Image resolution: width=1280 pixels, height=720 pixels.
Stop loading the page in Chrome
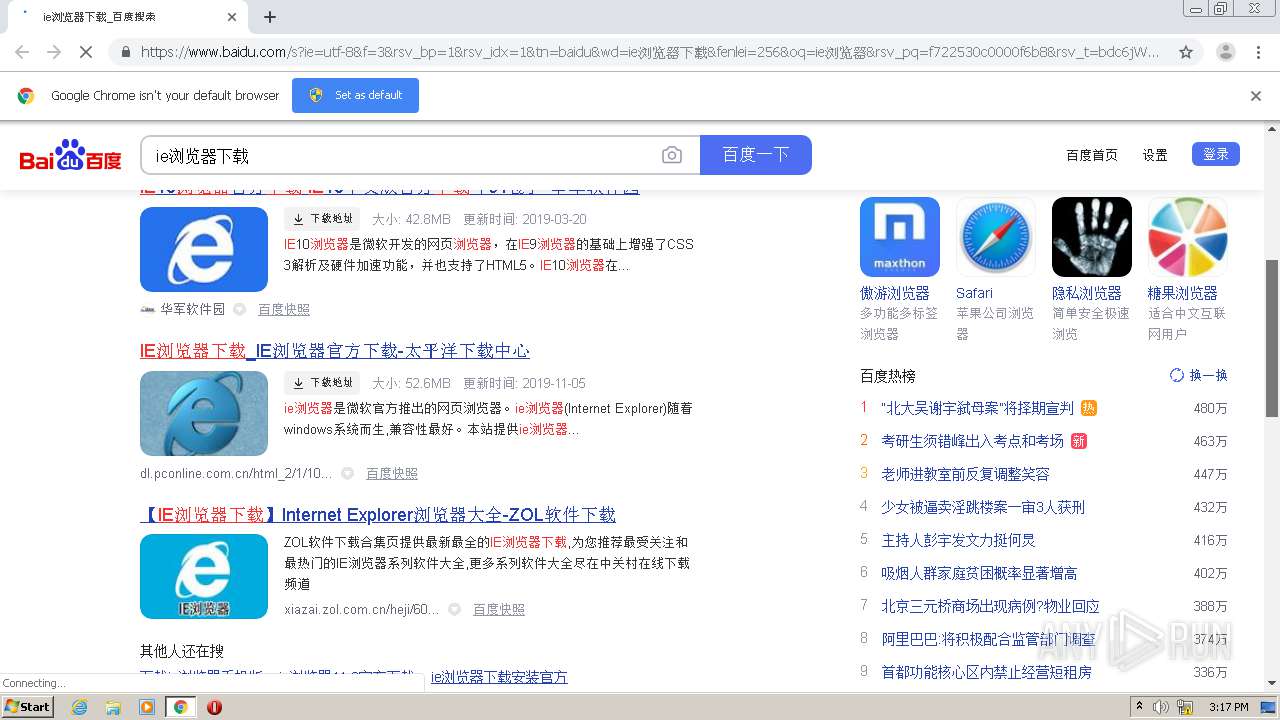[86, 52]
